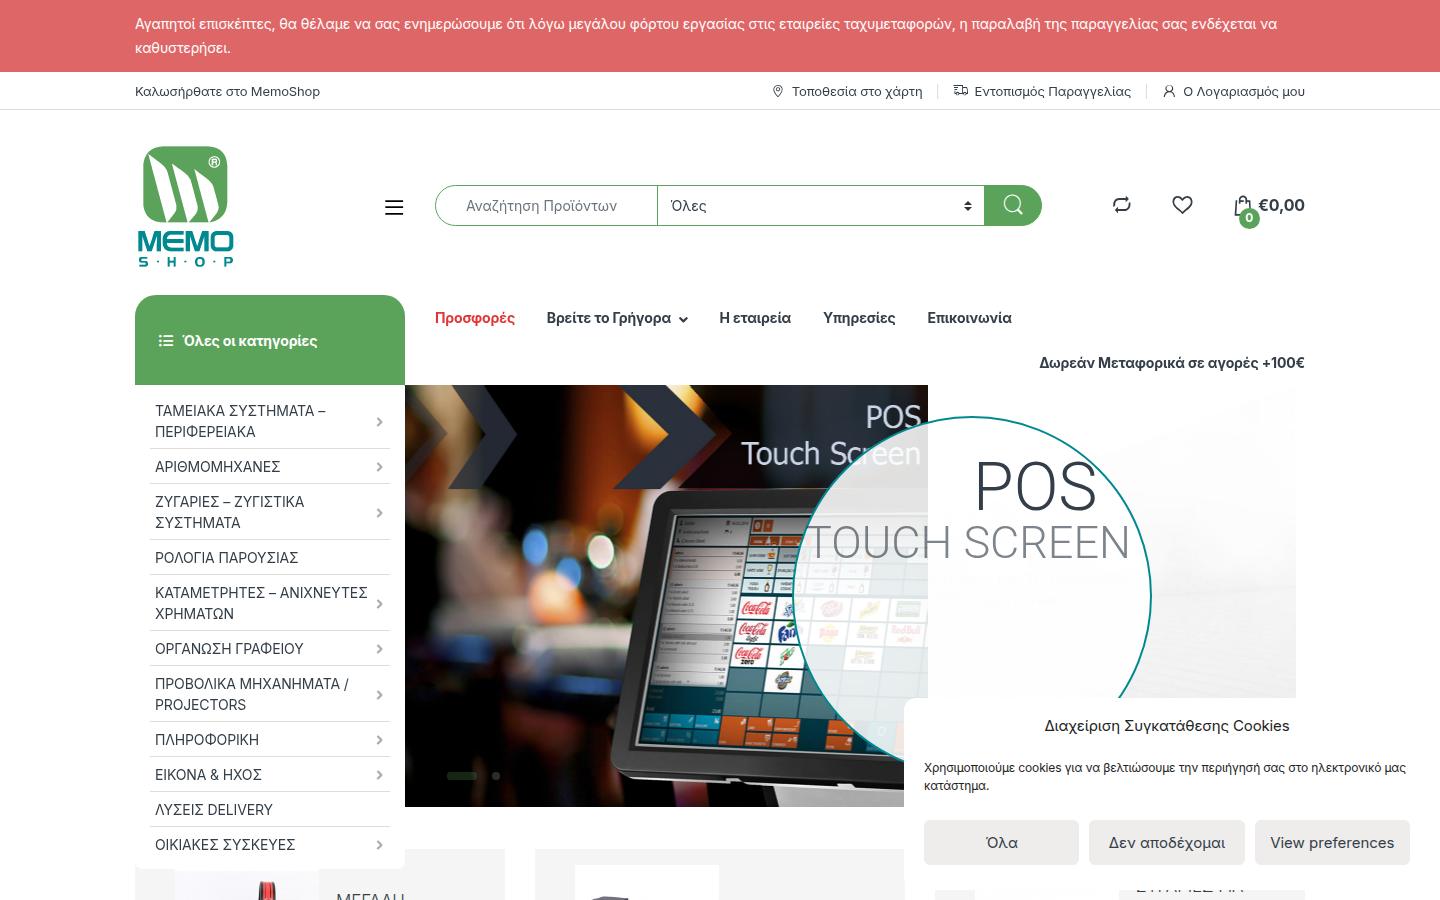The height and width of the screenshot is (900, 1440).
Task: Click Δωρεάν Μεταφορικά σε αγορές +100€ text
Action: [x=1172, y=363]
